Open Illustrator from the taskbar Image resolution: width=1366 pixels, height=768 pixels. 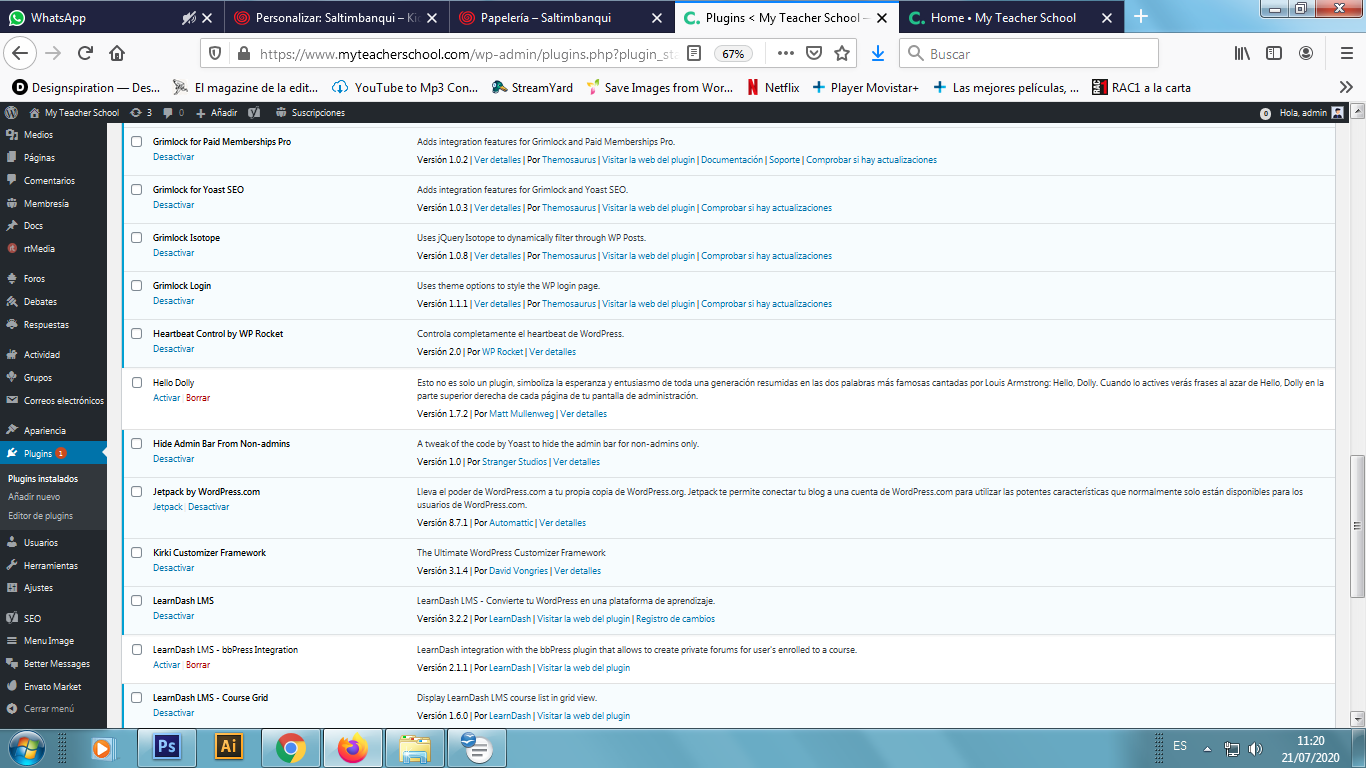coord(229,747)
